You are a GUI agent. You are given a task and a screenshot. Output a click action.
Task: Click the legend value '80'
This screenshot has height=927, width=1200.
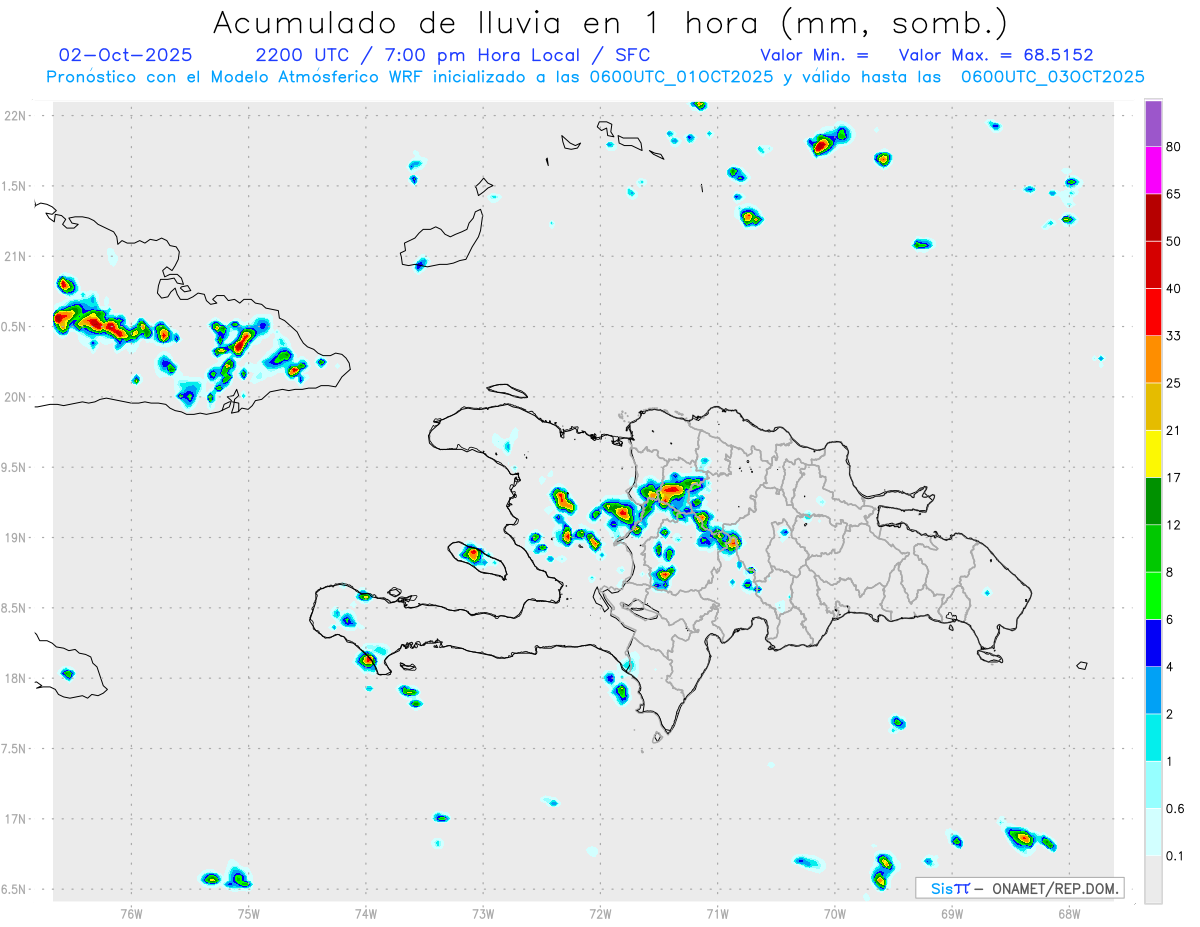[x=1173, y=147]
